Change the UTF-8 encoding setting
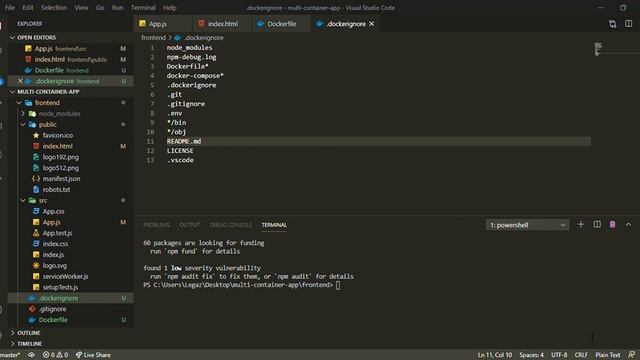 (559, 355)
